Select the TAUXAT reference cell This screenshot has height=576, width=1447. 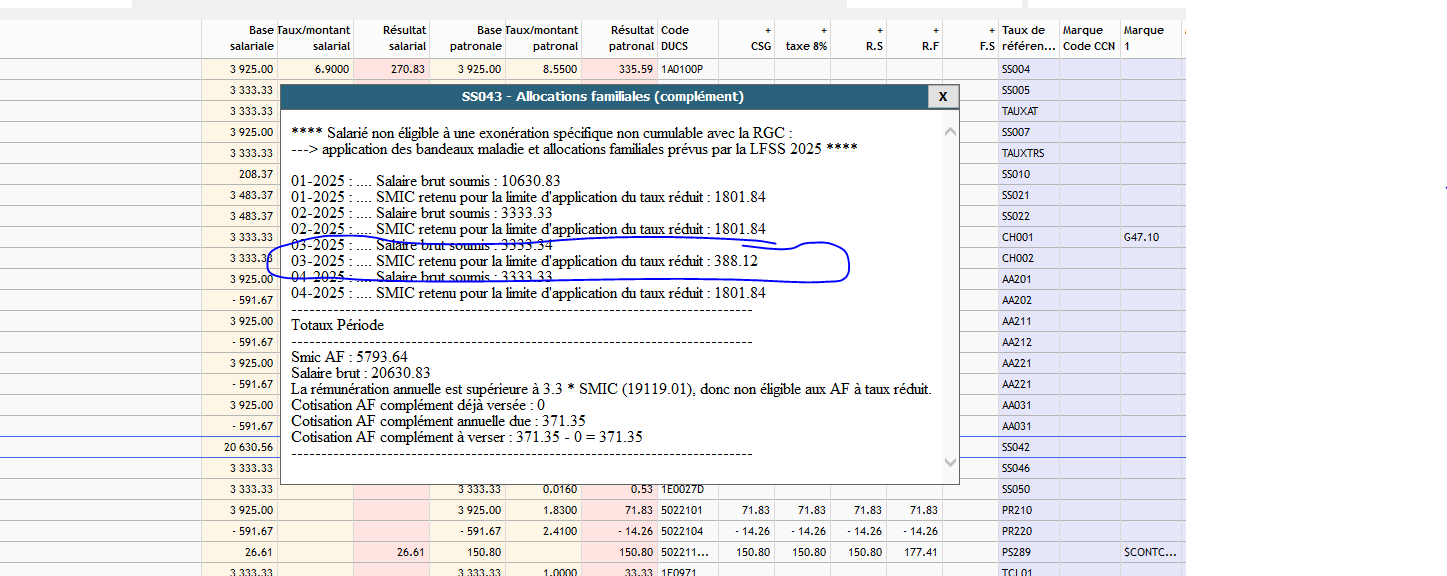pos(1029,111)
